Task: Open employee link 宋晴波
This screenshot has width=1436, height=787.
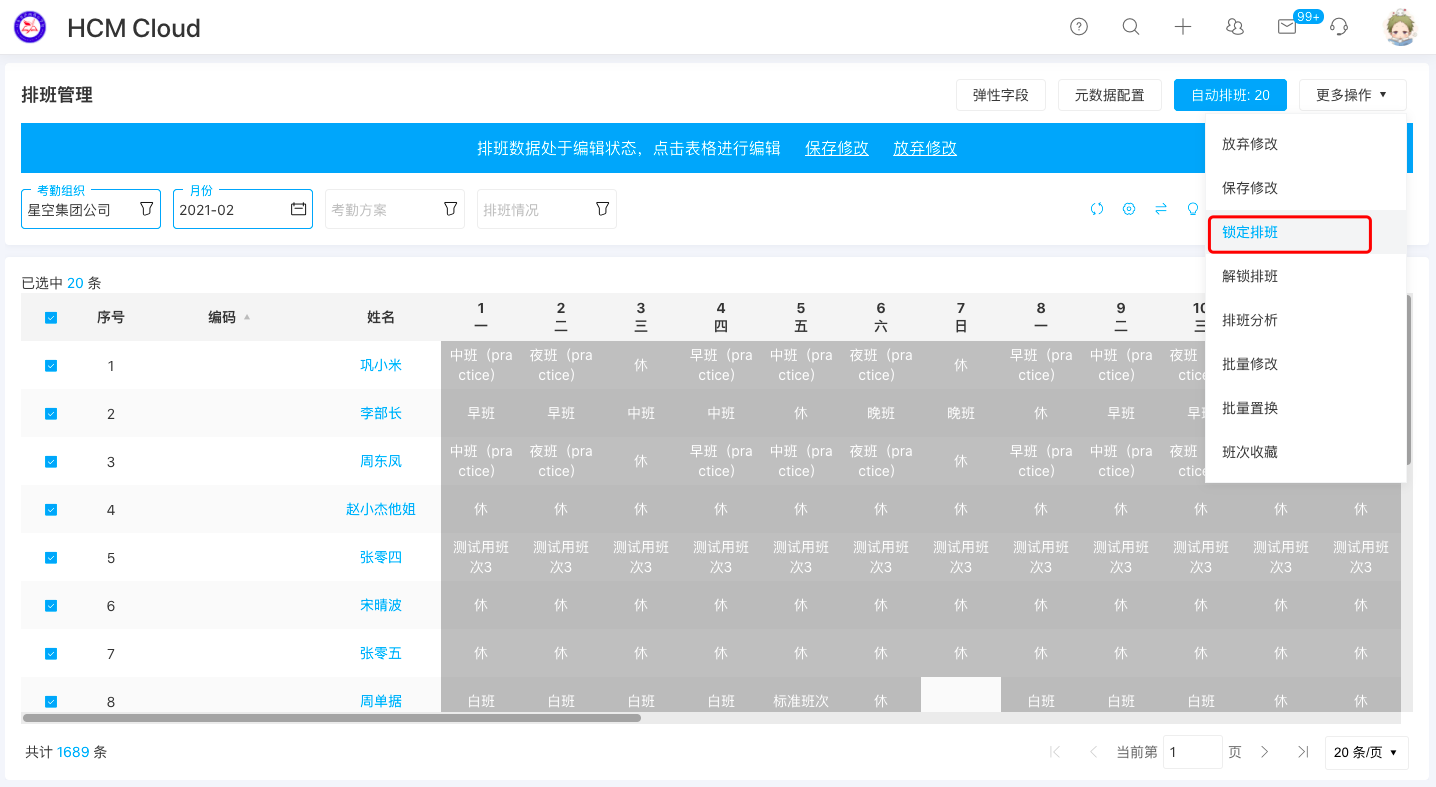Action: 381,605
